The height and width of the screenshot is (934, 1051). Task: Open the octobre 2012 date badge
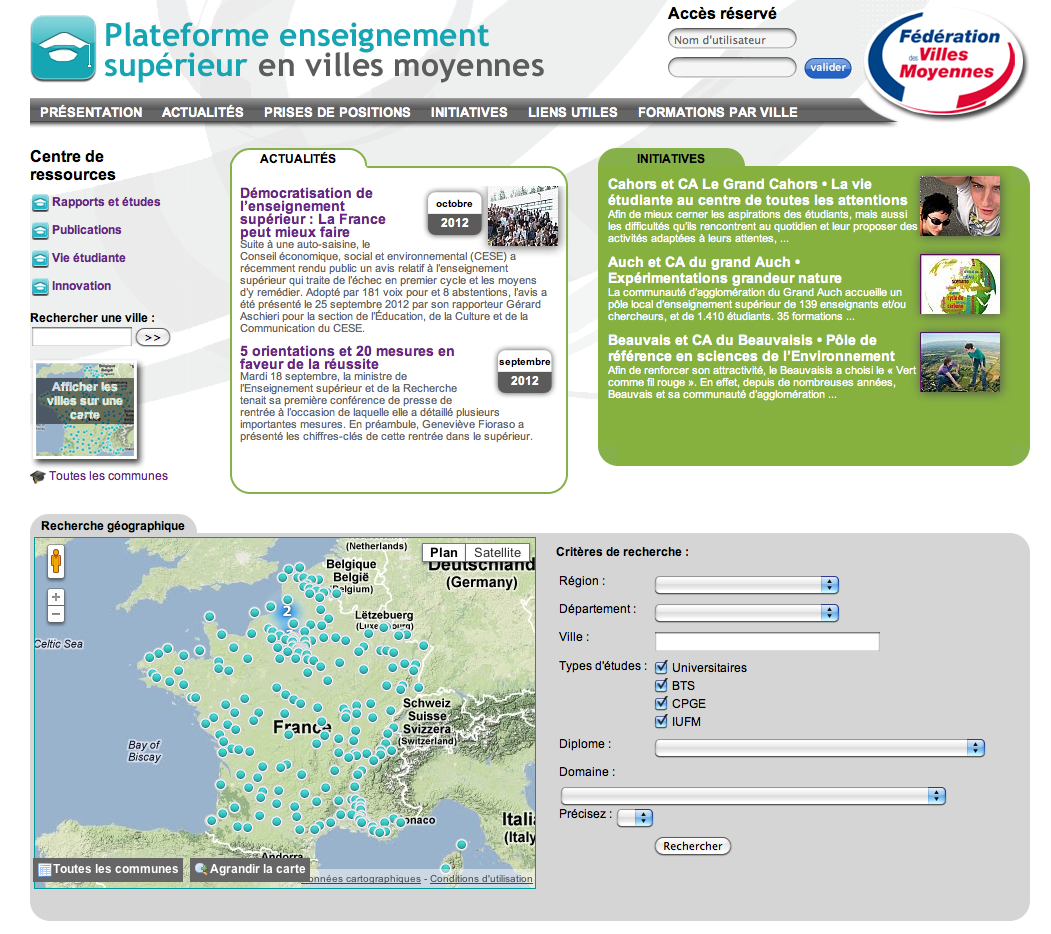[x=454, y=214]
